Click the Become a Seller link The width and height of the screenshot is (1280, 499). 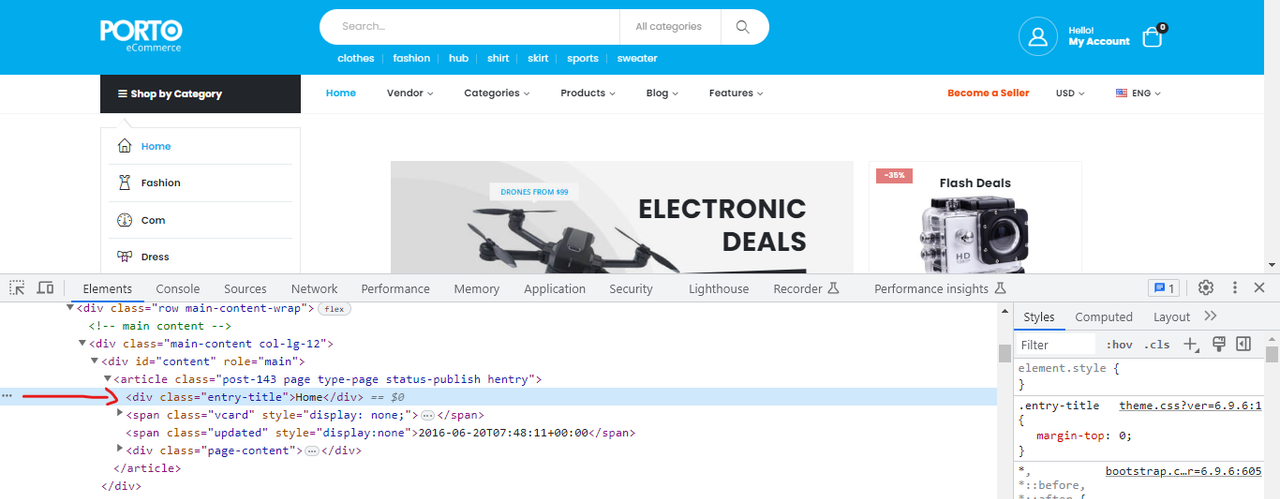[988, 93]
